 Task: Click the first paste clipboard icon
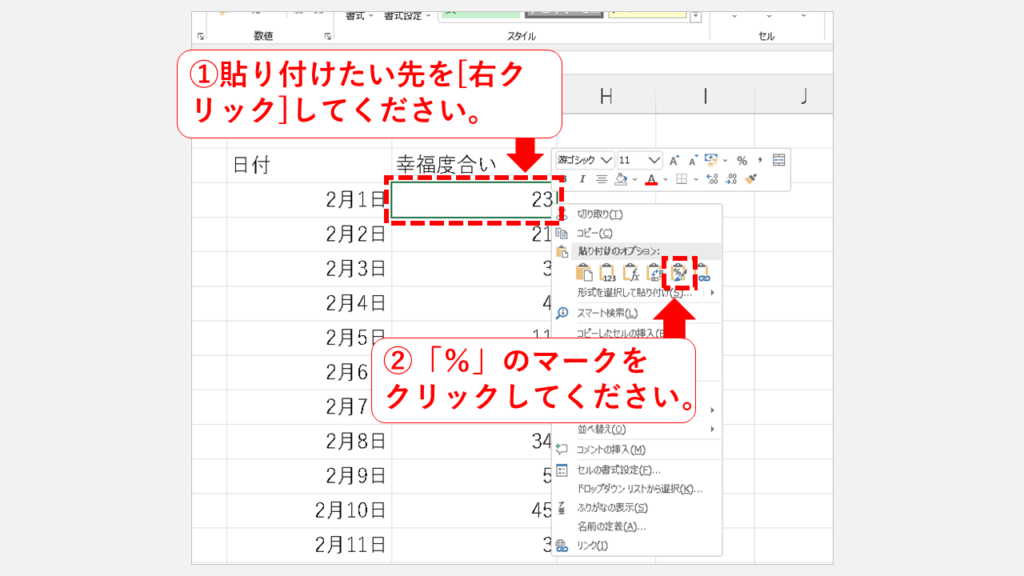585,272
